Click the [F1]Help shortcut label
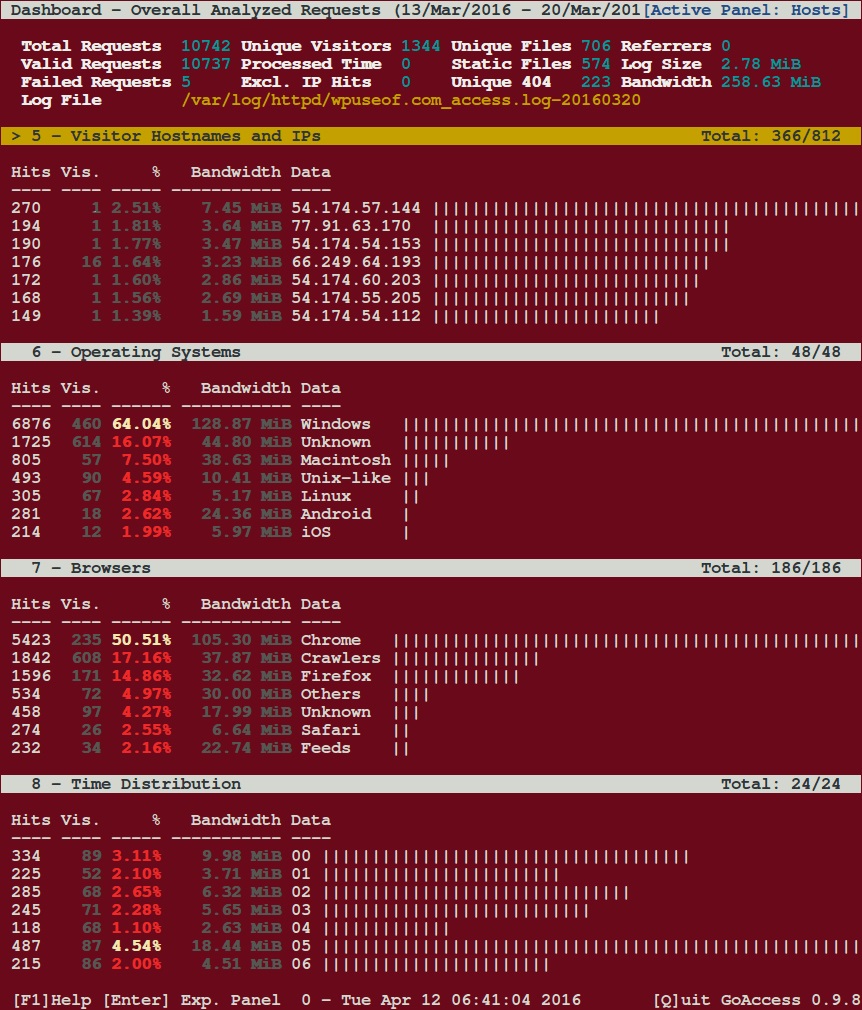The height and width of the screenshot is (1010, 862). [x=52, y=1000]
